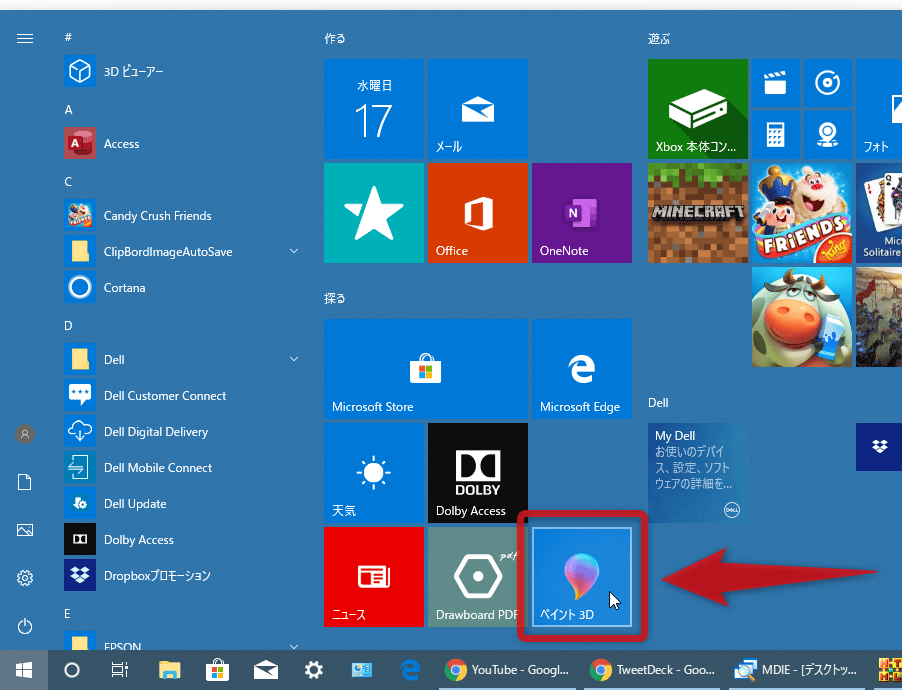Open Cortana circle on taskbar
Image resolution: width=902 pixels, height=690 pixels.
(x=72, y=670)
